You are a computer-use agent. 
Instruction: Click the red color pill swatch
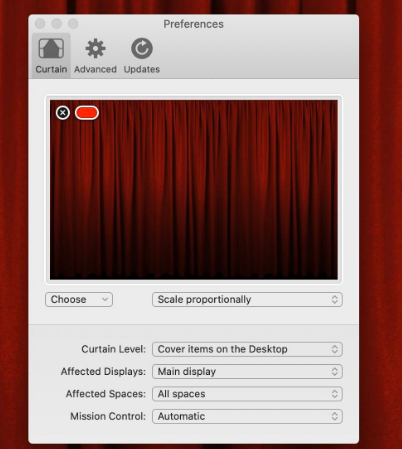(87, 113)
